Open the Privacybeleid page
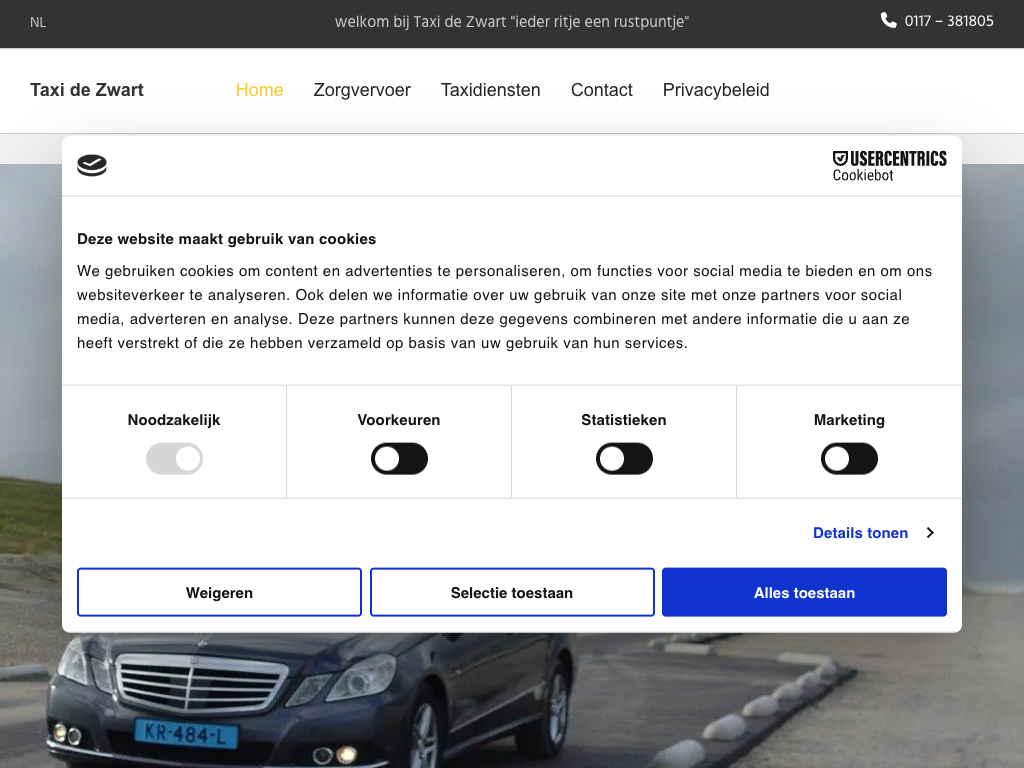This screenshot has width=1024, height=768. pyautogui.click(x=716, y=90)
